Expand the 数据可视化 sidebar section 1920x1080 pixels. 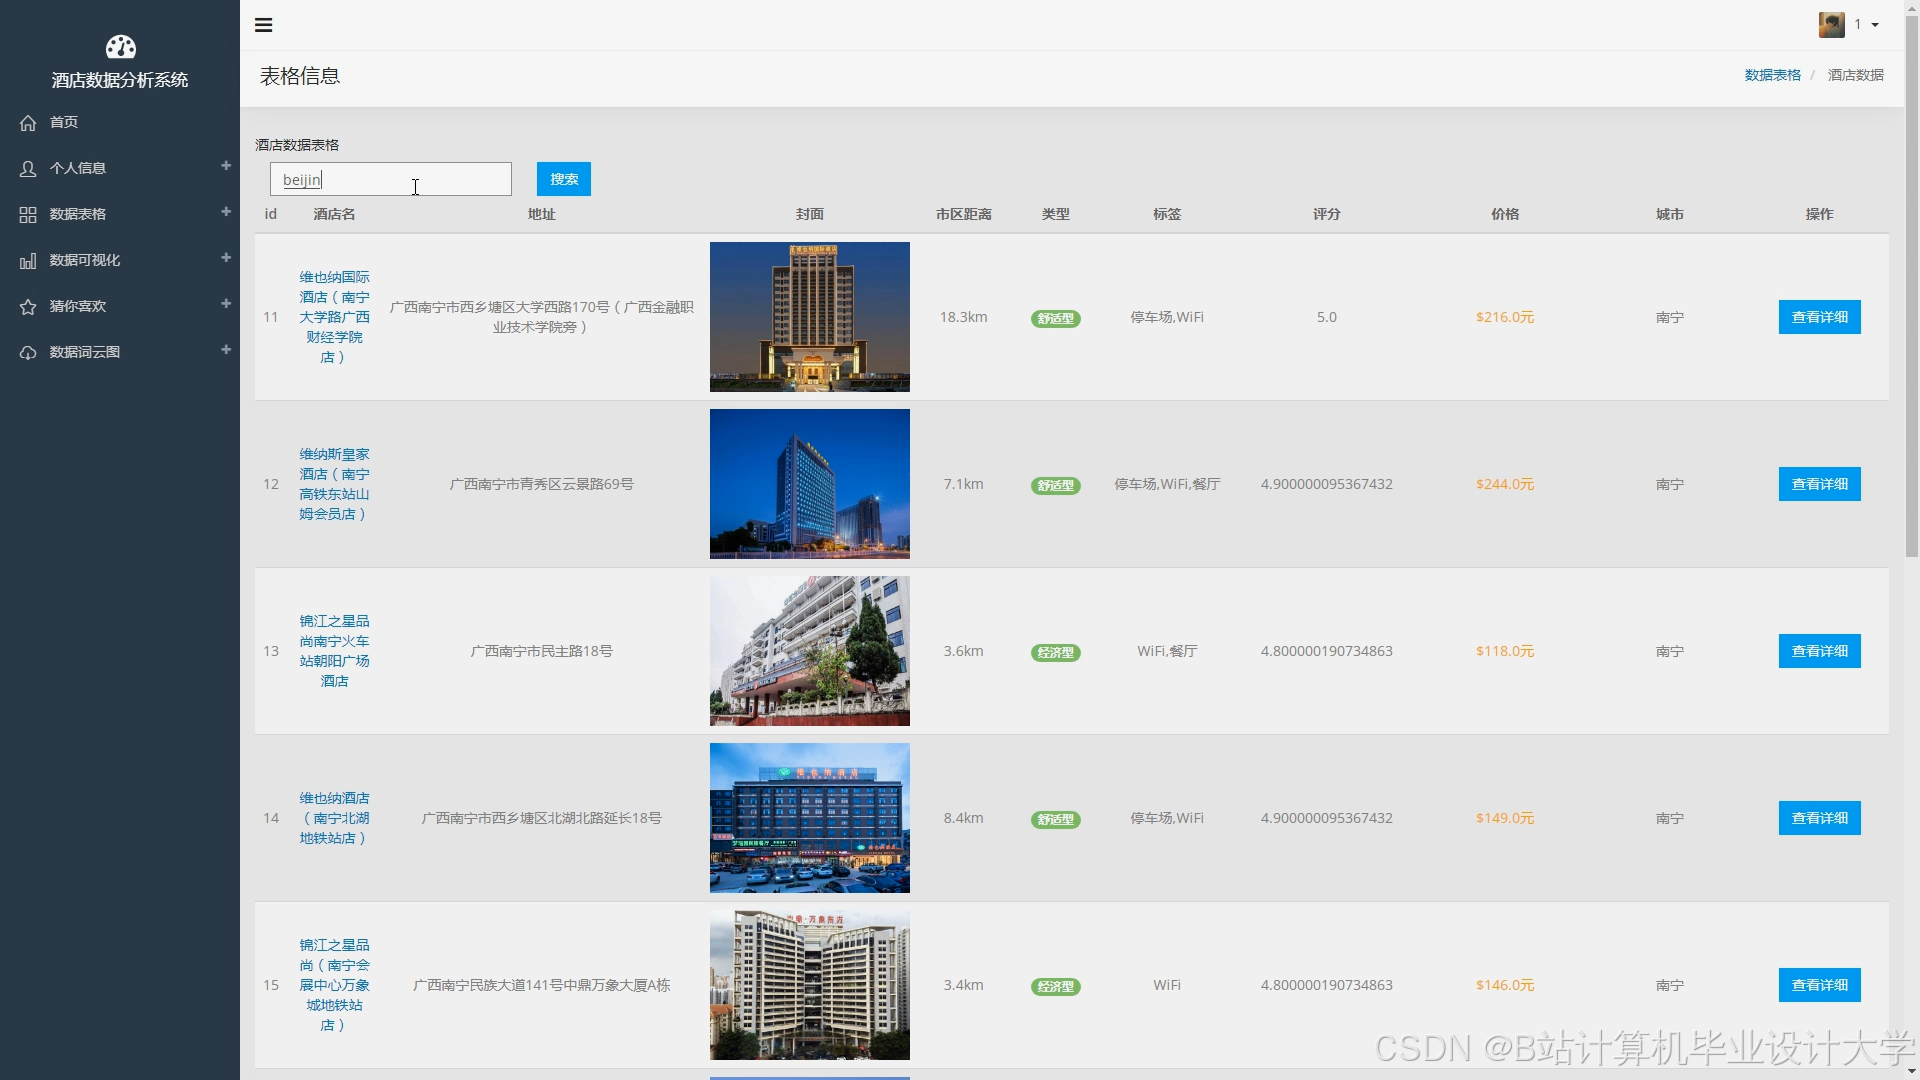(226, 258)
